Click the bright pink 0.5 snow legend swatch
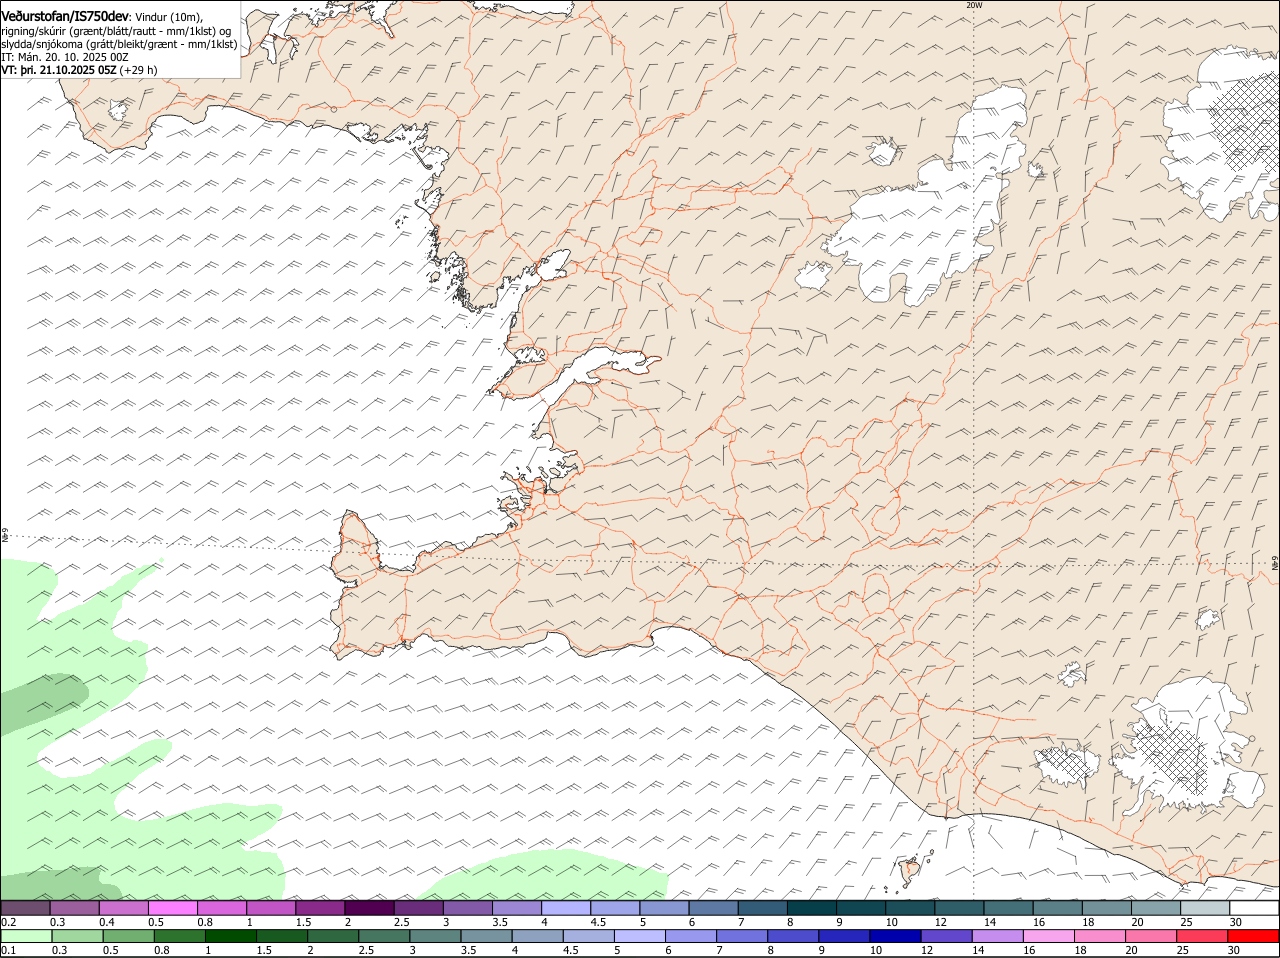Image resolution: width=1280 pixels, height=958 pixels. (172, 907)
